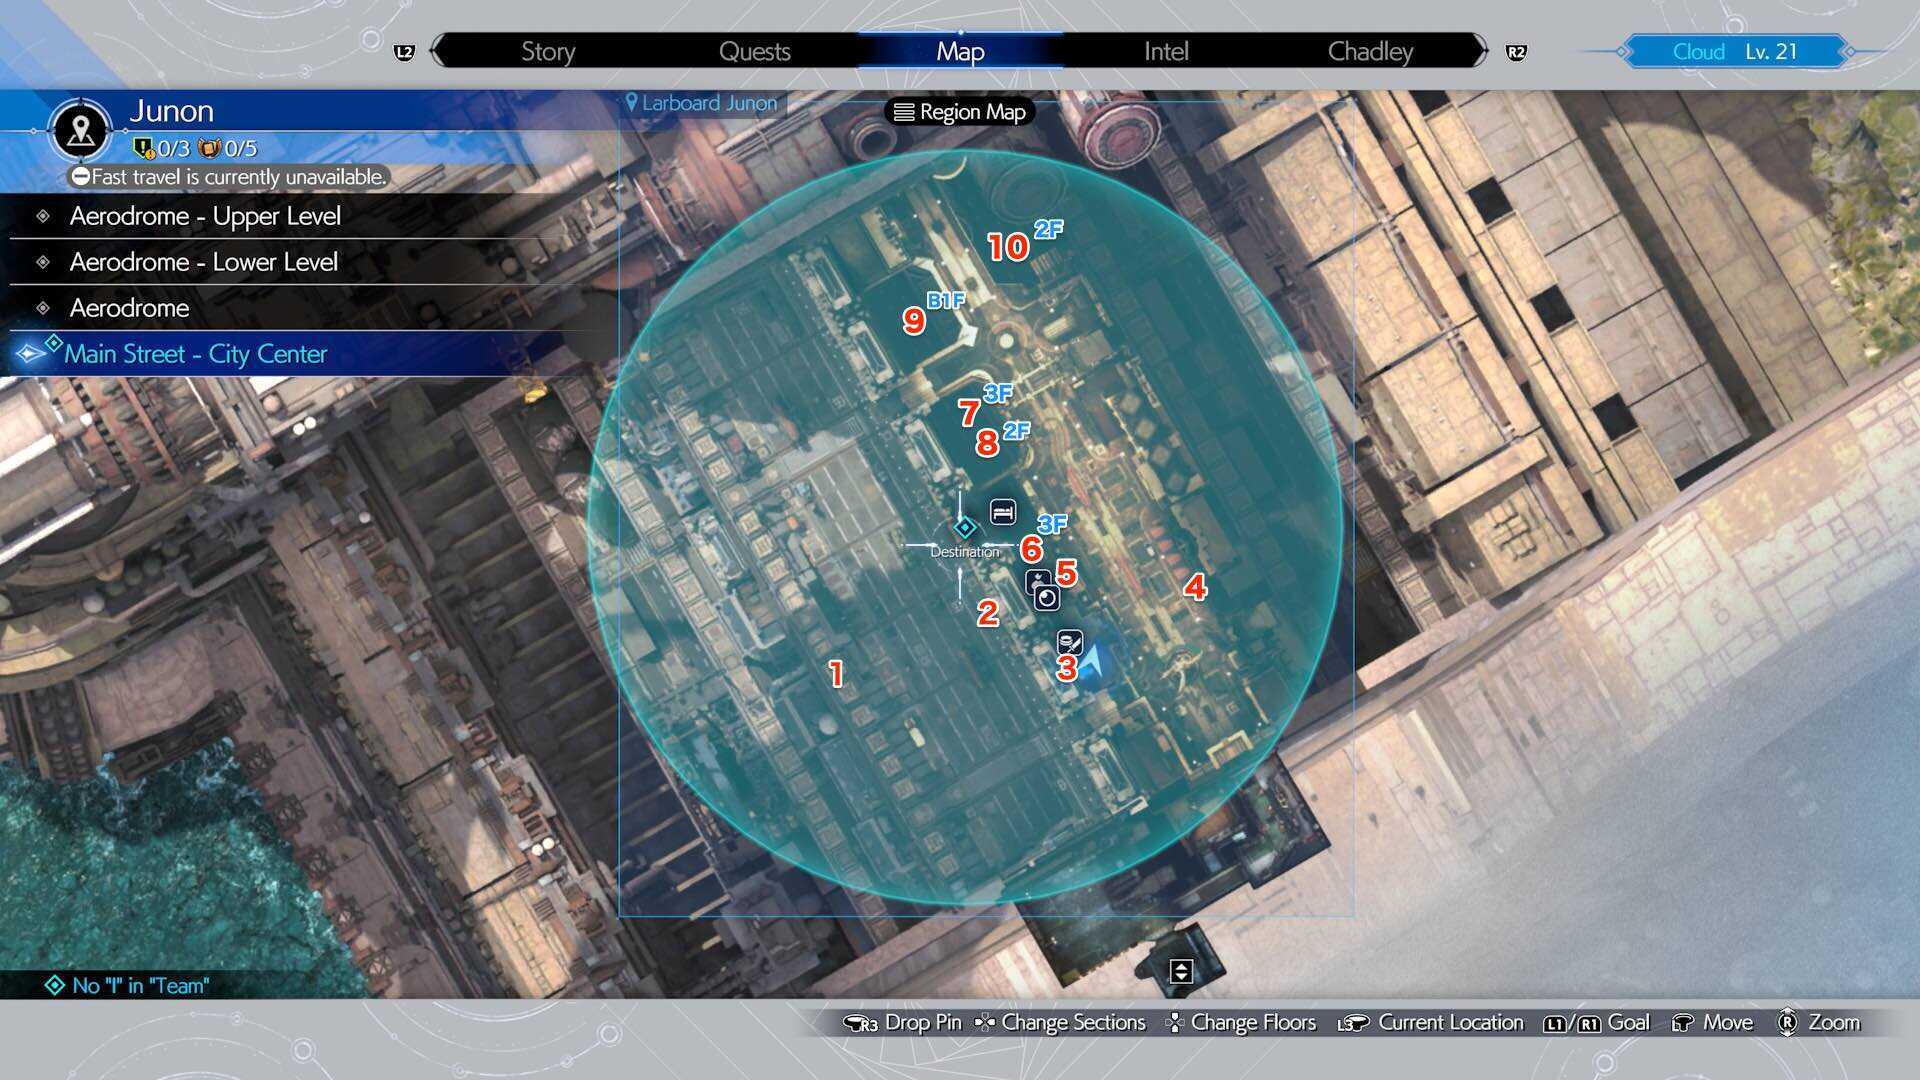This screenshot has height=1080, width=1920.
Task: Click the Current Location prompt
Action: pyautogui.click(x=1432, y=1022)
